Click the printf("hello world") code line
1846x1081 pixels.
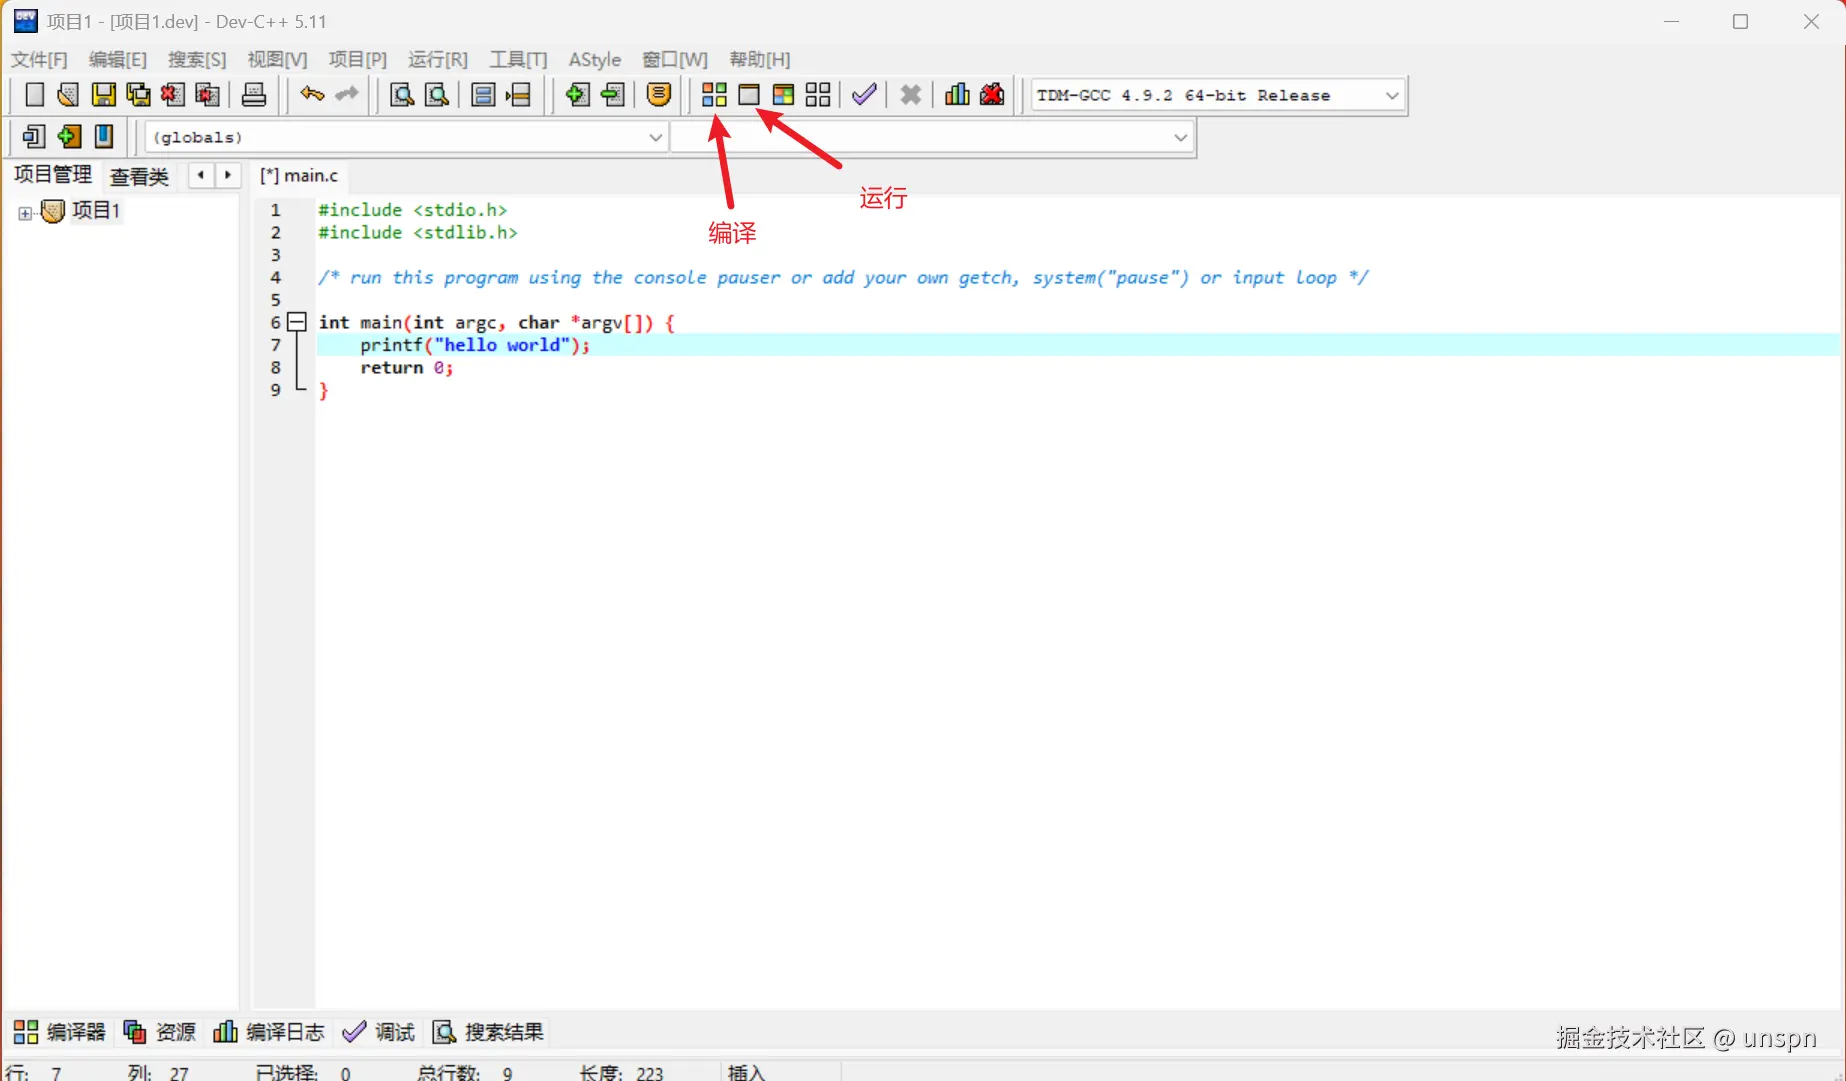(475, 345)
